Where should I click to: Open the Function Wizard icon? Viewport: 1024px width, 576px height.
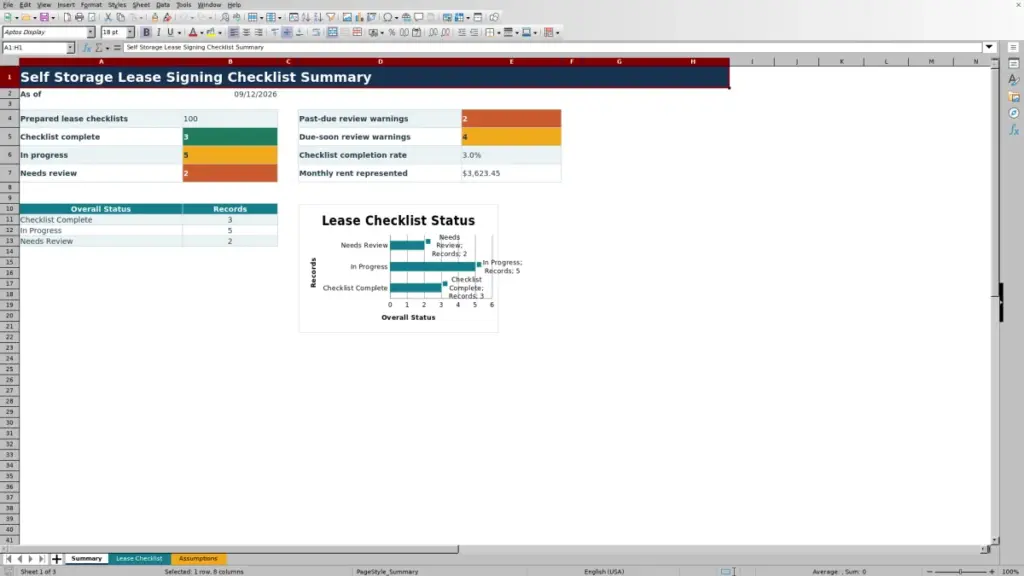pyautogui.click(x=86, y=48)
